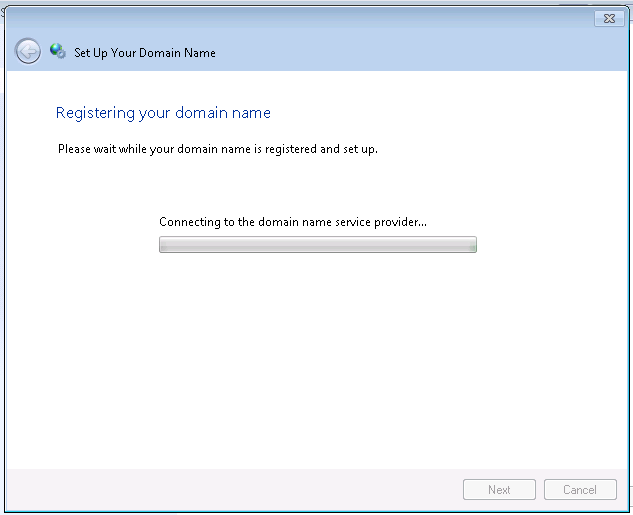Click the blue header band right of the title
The width and height of the screenshot is (633, 515).
click(x=420, y=53)
